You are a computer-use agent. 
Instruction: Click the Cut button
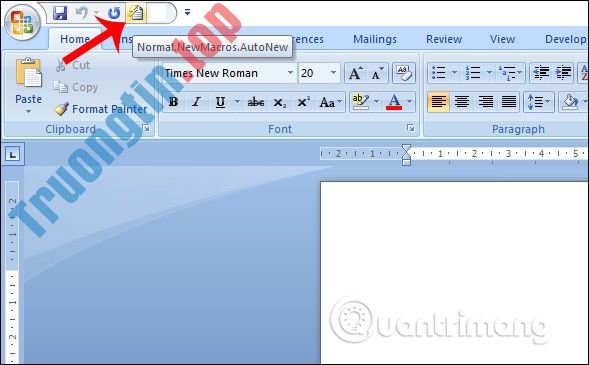[73, 65]
